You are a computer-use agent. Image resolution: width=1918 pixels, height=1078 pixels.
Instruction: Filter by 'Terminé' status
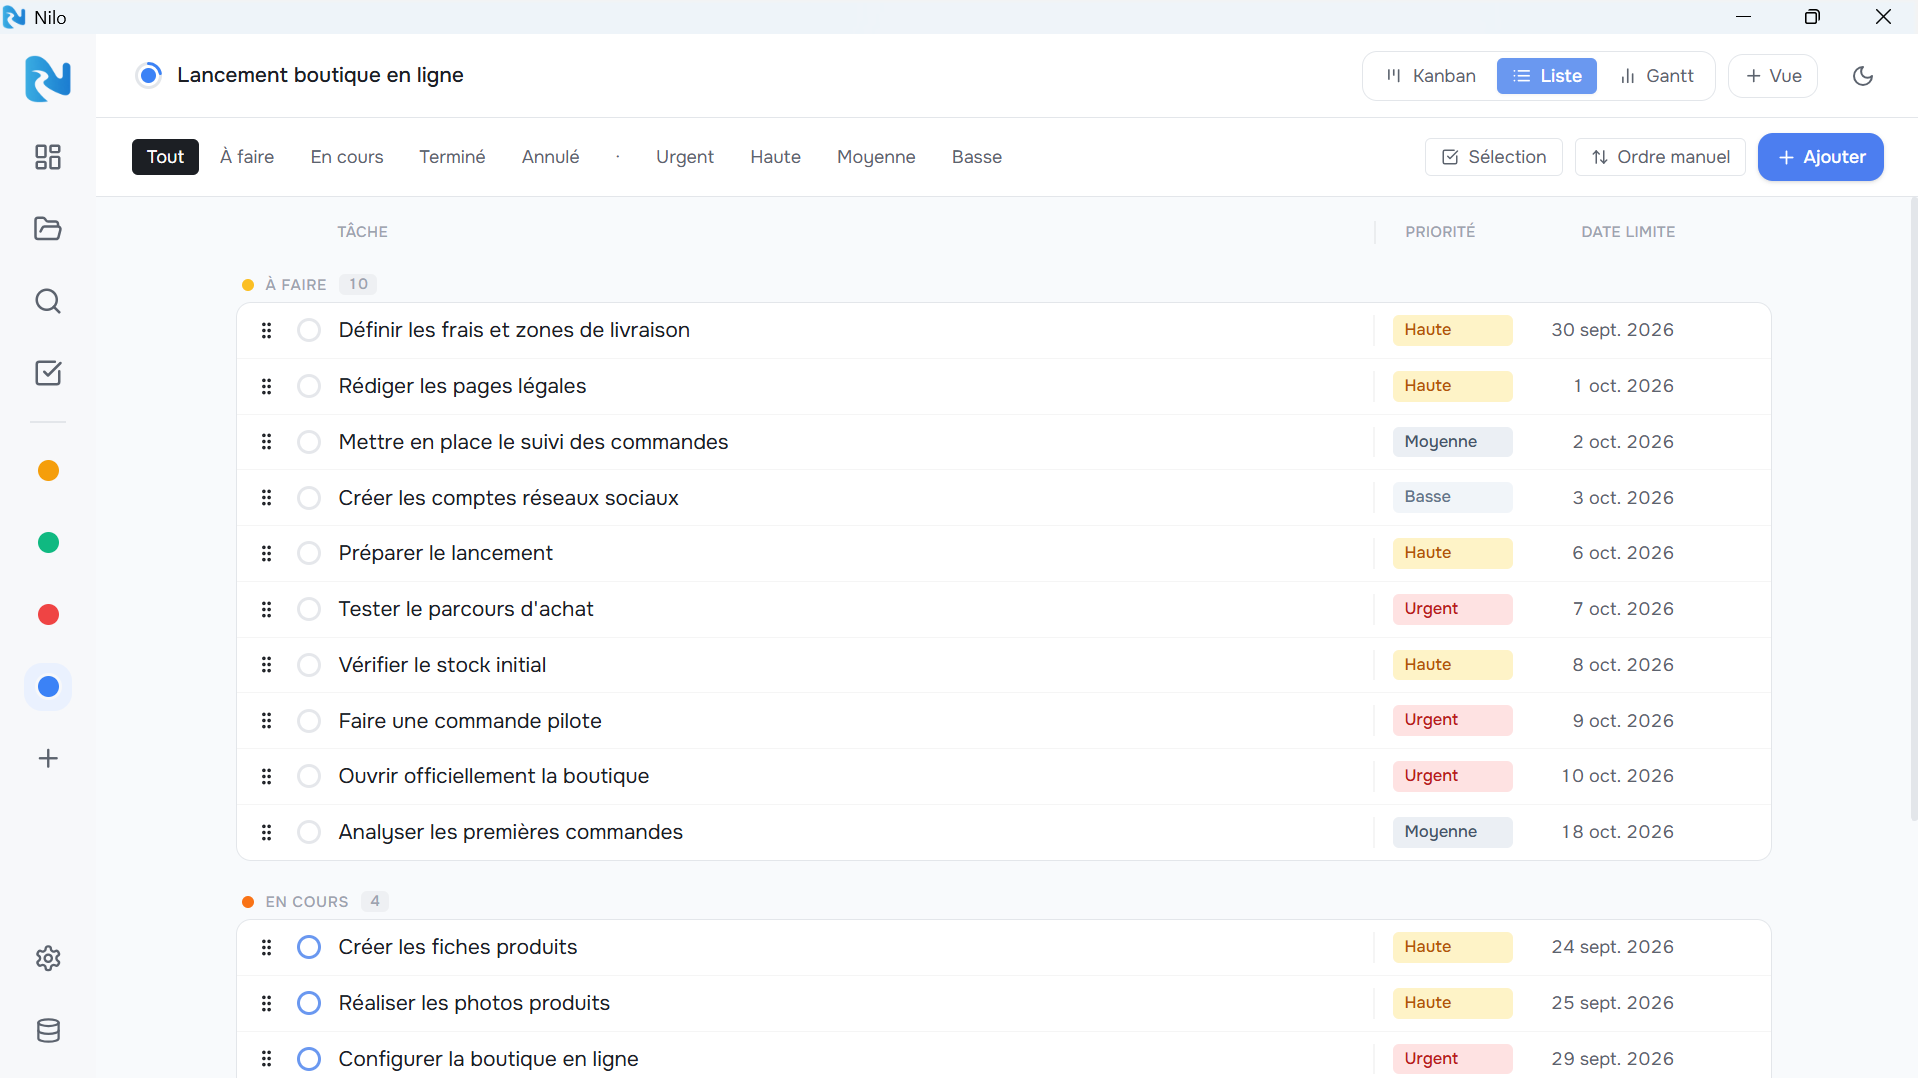[x=452, y=157]
